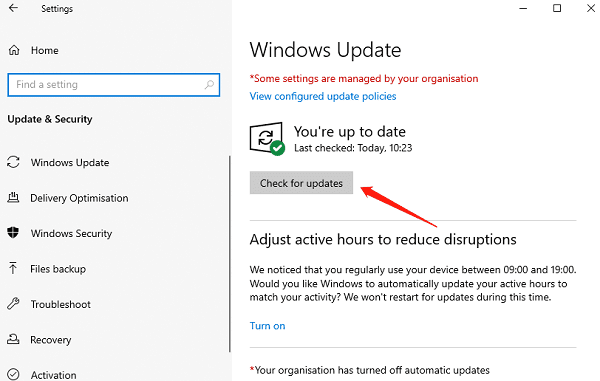Click the Troubleshoot wrench icon
This screenshot has width=600, height=381.
(x=13, y=304)
